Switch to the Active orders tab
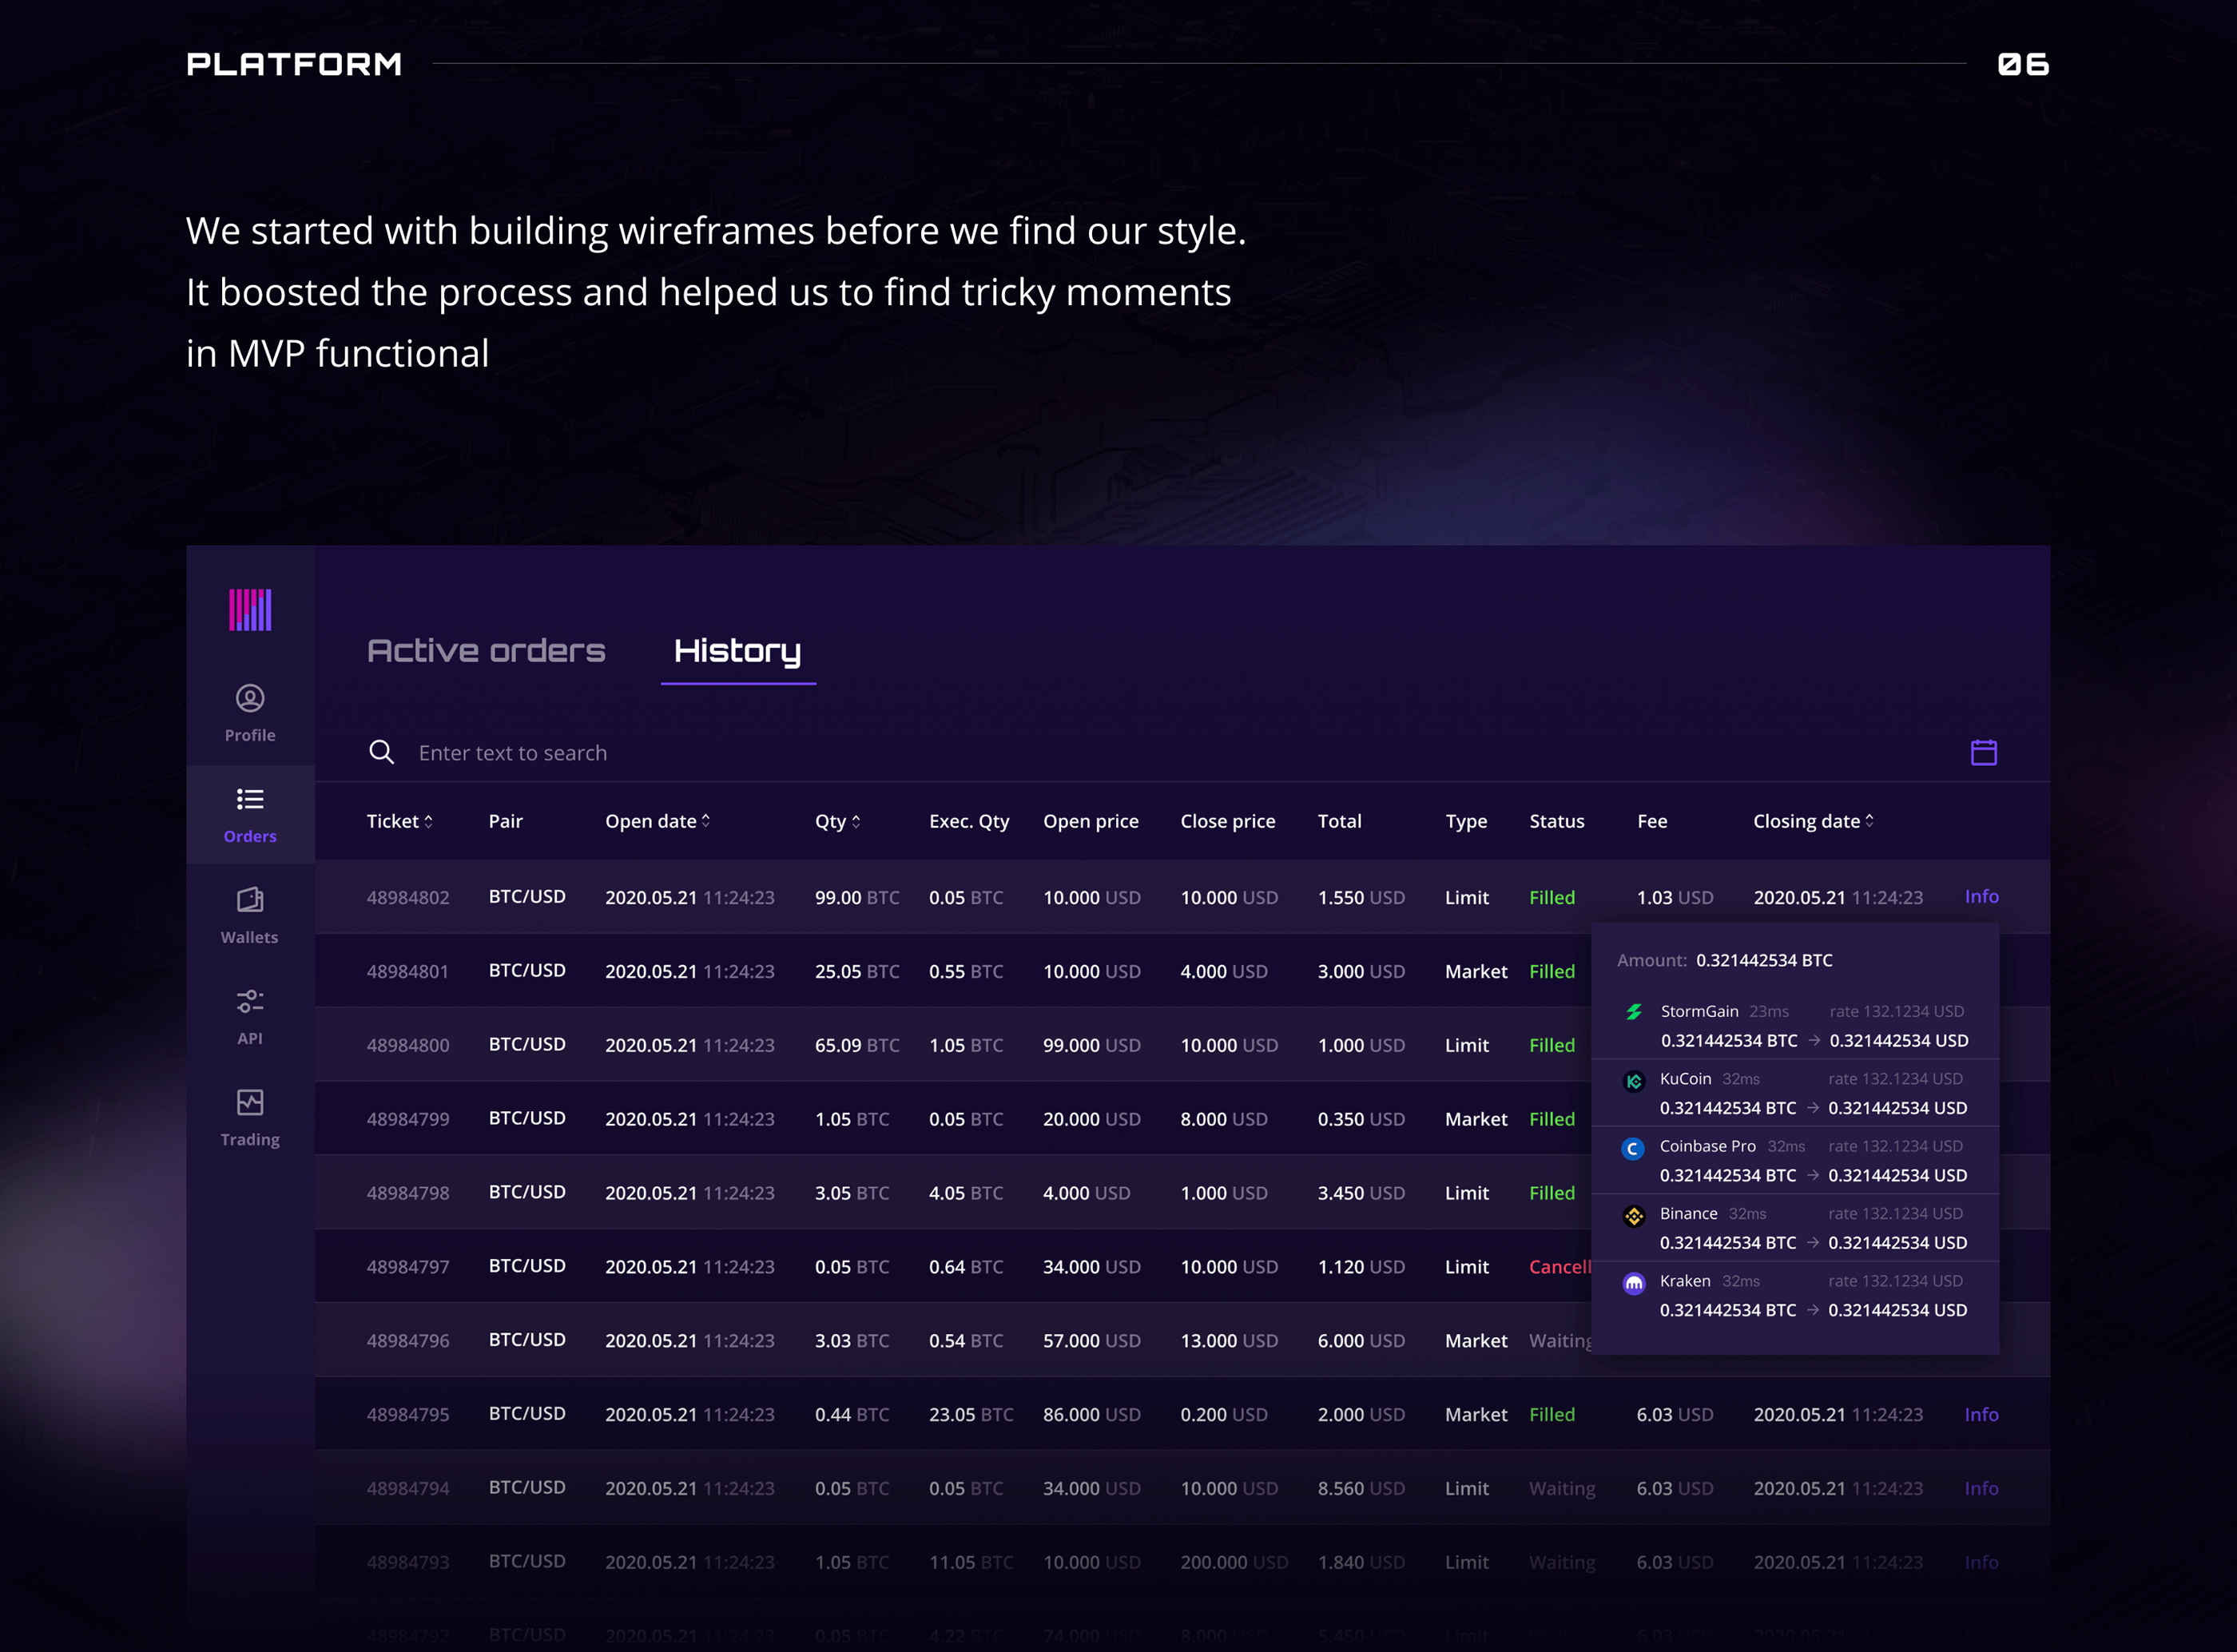This screenshot has width=2237, height=1652. (x=486, y=651)
